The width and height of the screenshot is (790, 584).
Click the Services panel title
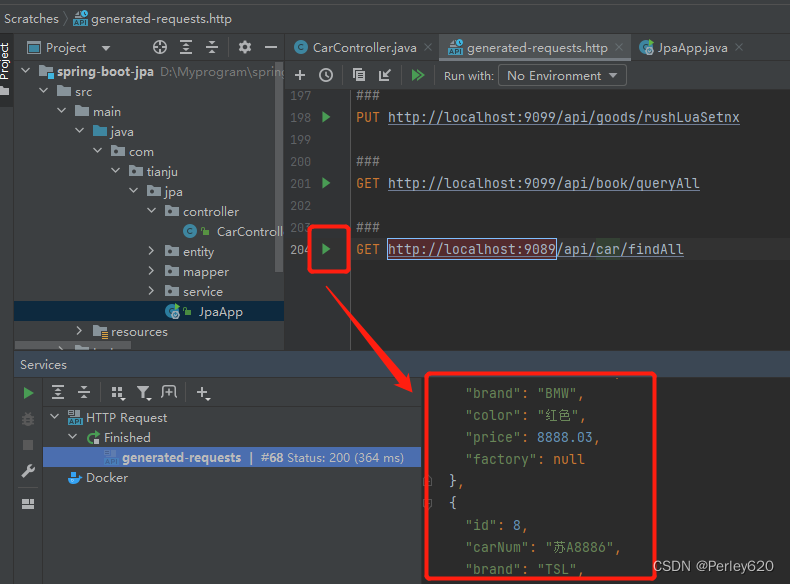tap(43, 365)
